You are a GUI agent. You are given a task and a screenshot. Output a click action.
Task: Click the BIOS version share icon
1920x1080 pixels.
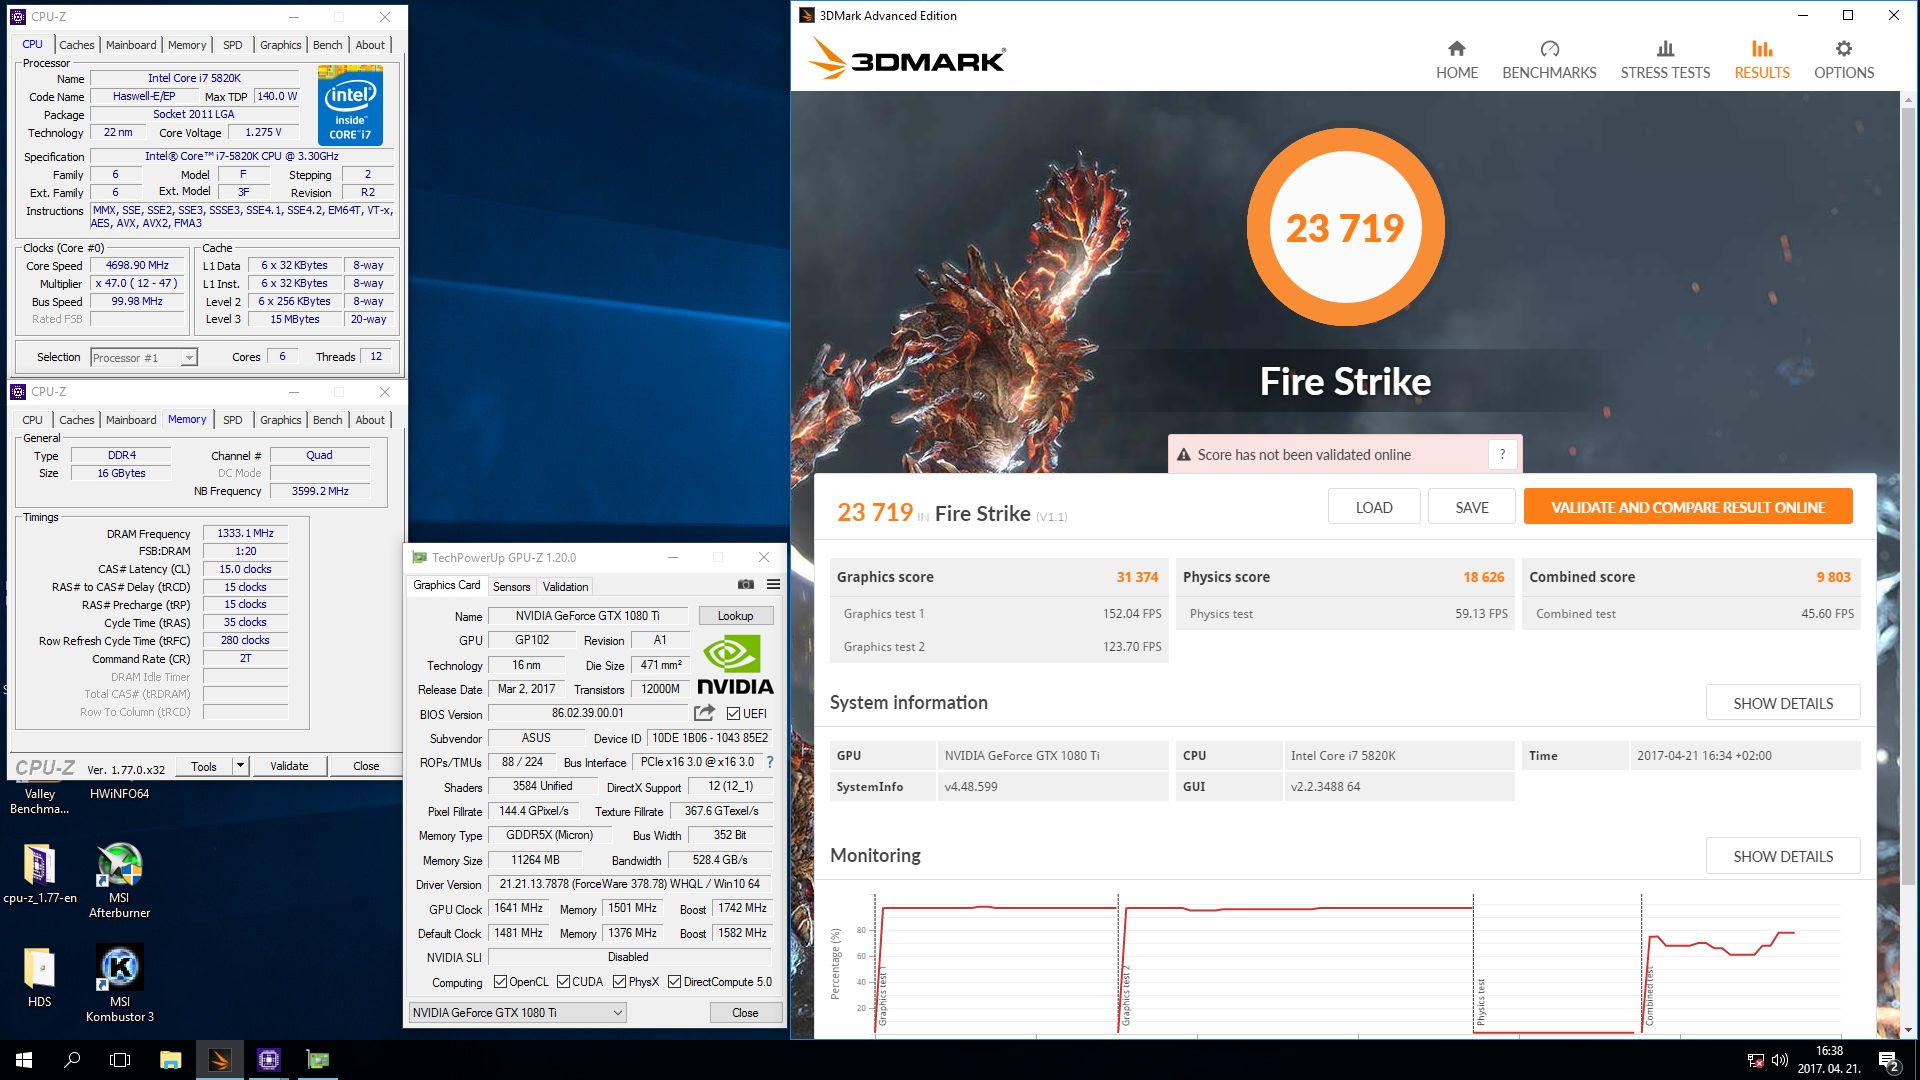coord(705,713)
